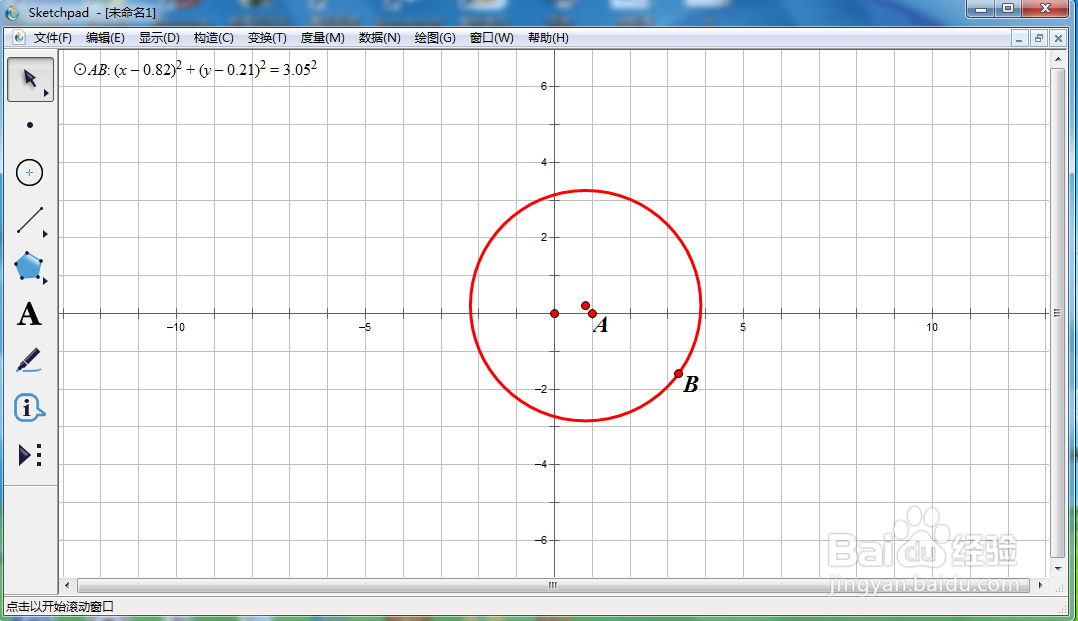The height and width of the screenshot is (621, 1078).
Task: Select the Arrow selection tool
Action: point(30,80)
